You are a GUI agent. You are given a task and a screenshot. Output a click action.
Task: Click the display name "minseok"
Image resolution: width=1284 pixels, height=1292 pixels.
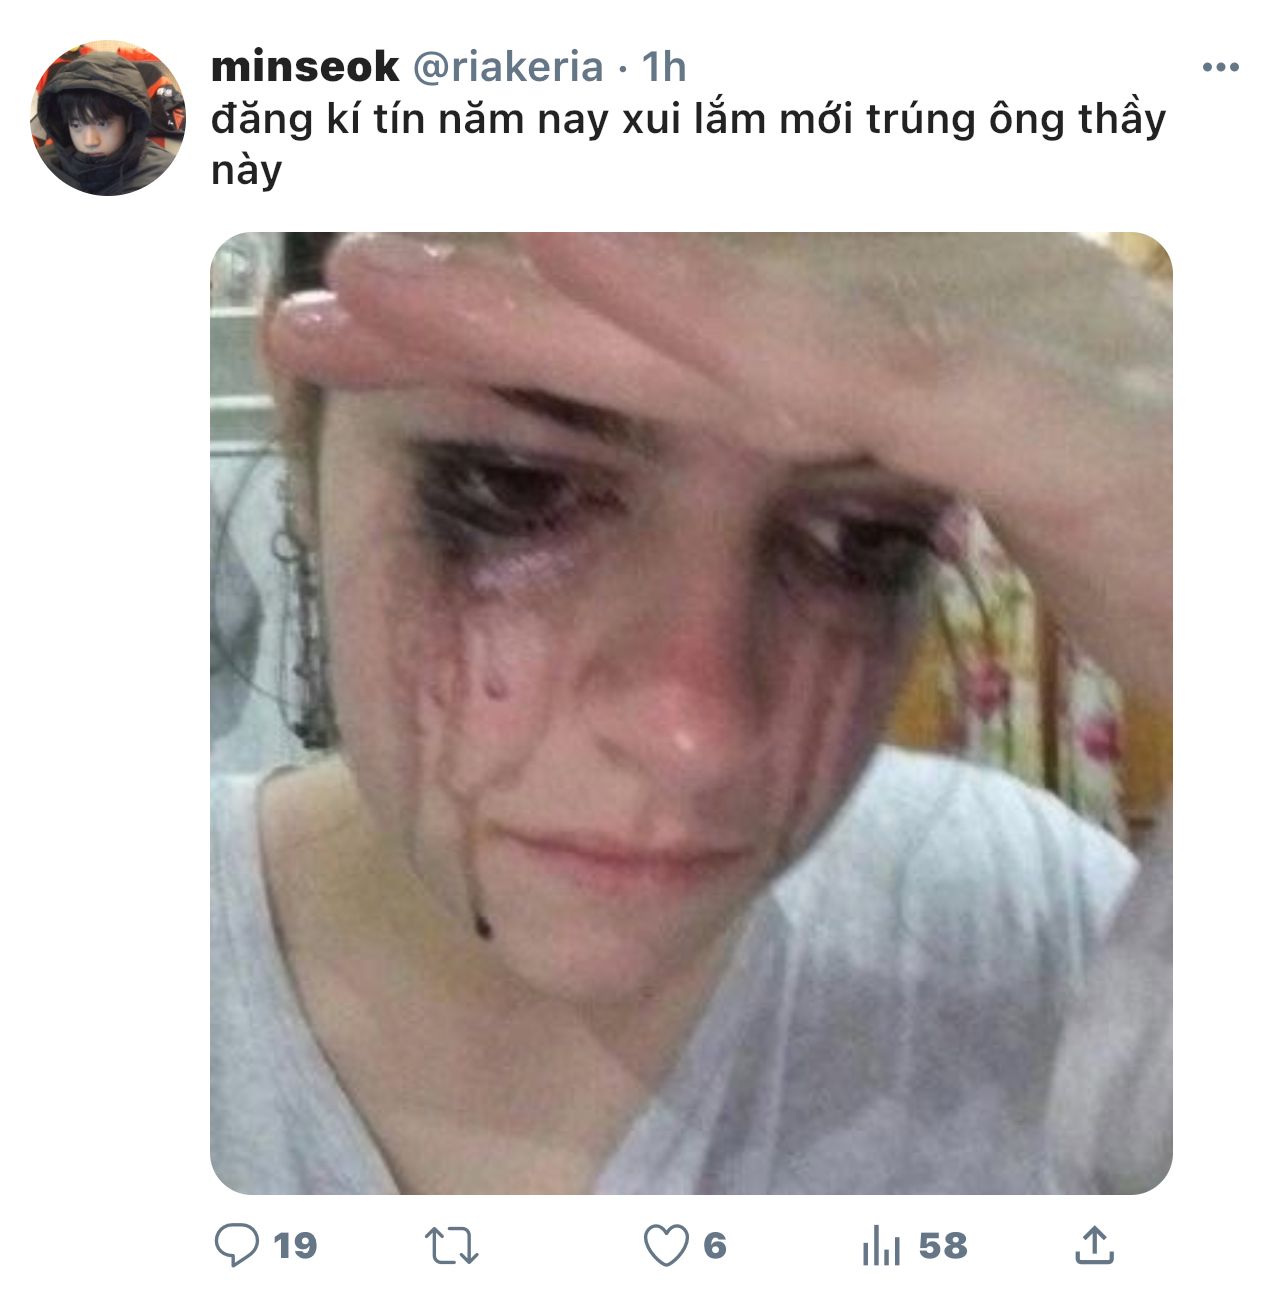point(305,67)
